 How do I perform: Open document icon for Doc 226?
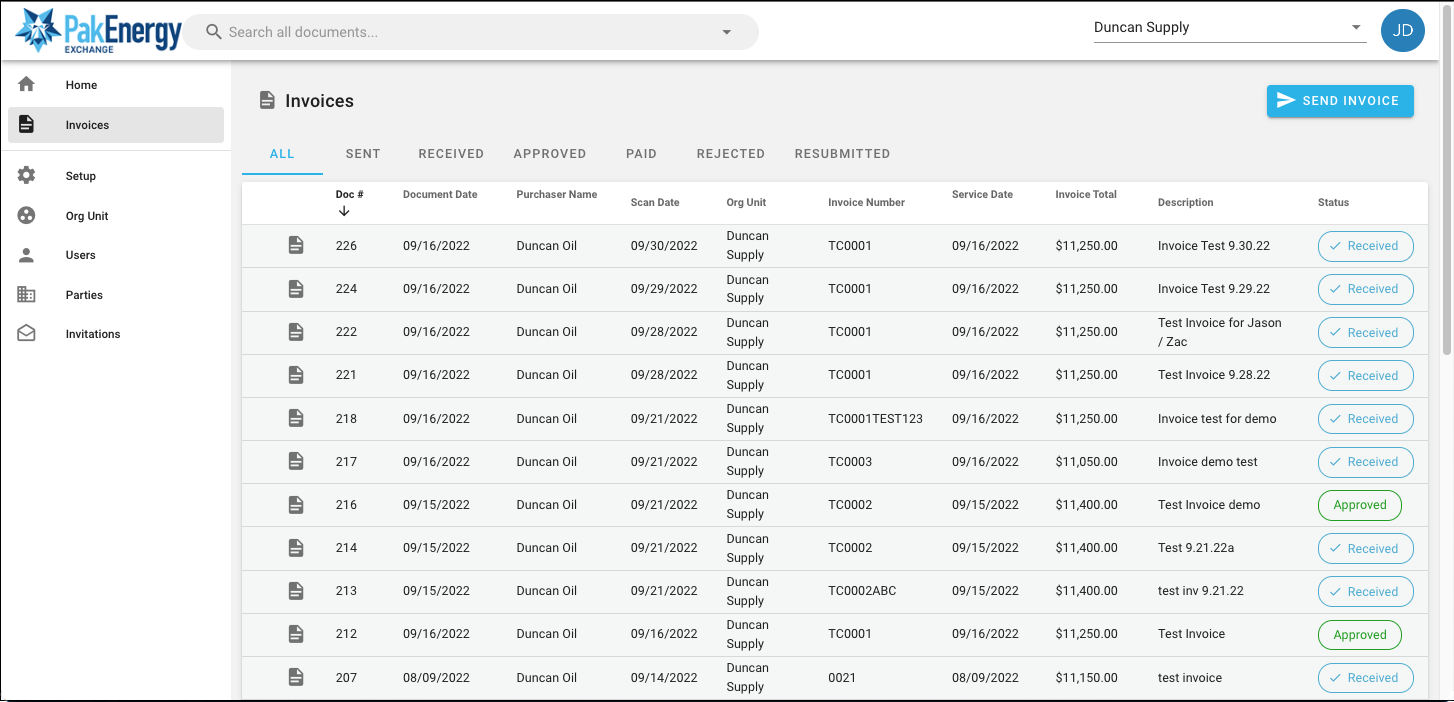click(296, 245)
